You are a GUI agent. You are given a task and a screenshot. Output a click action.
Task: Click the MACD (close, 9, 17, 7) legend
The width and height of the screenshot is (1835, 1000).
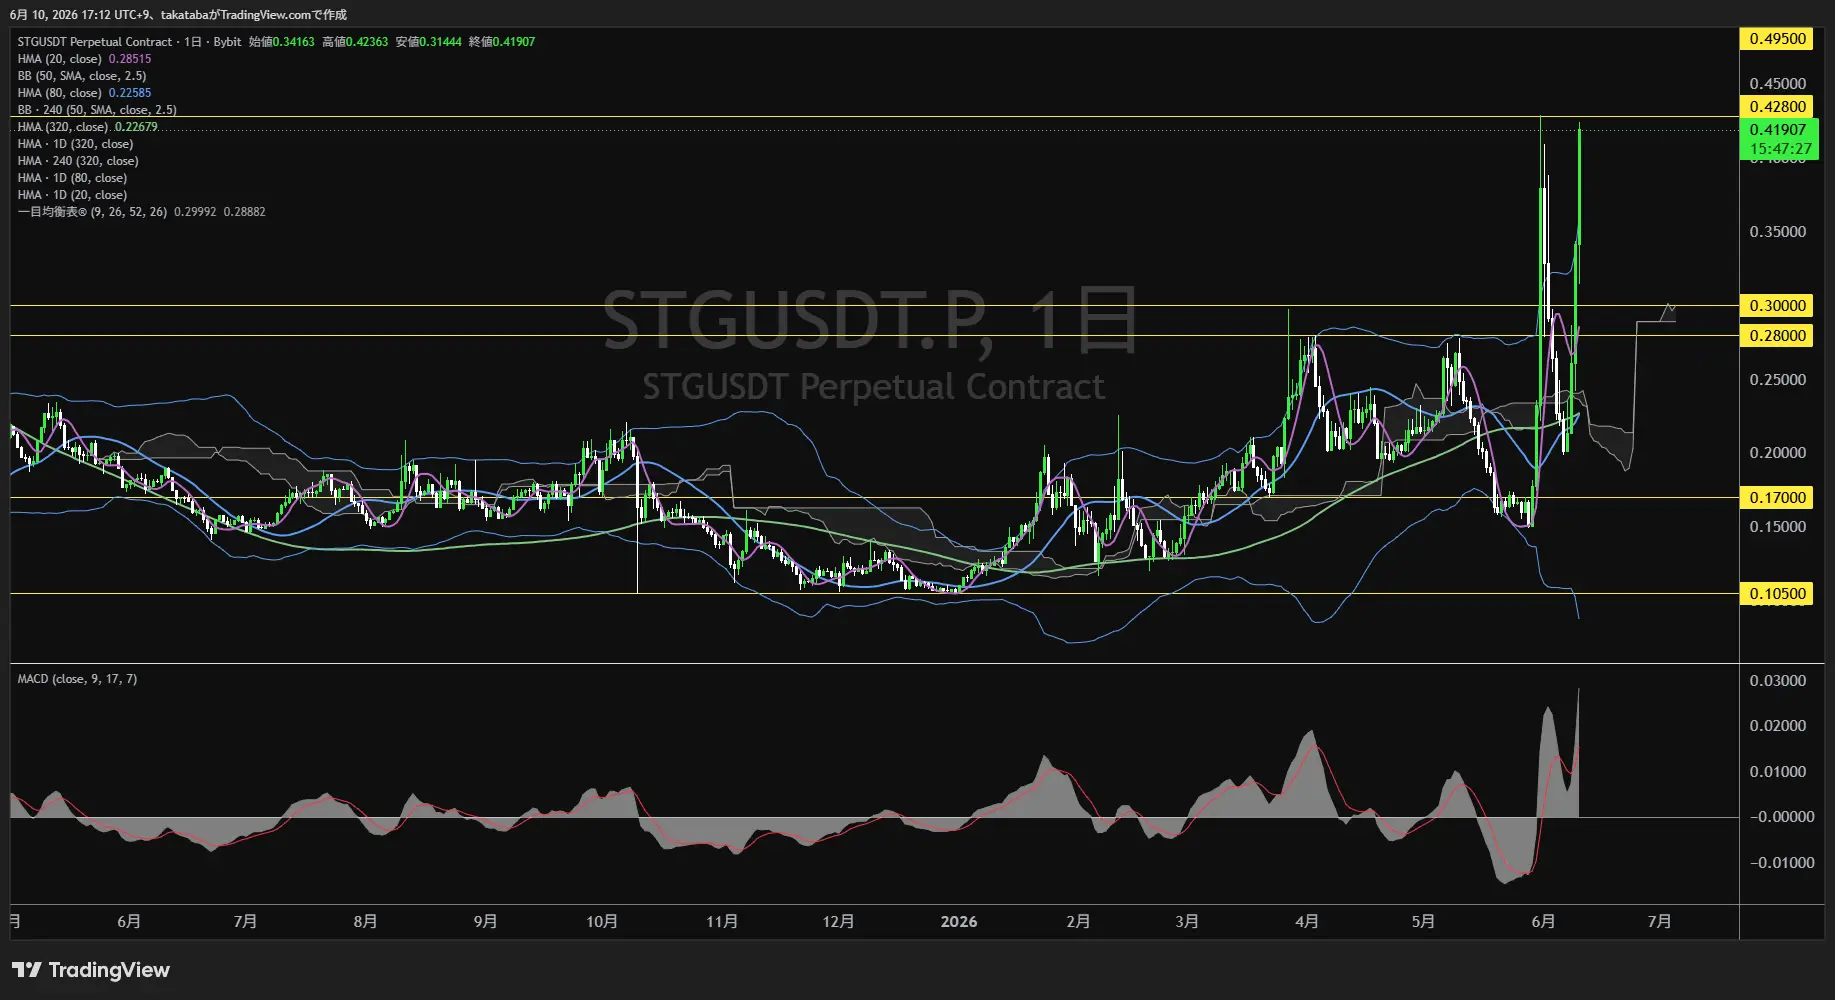click(77, 679)
